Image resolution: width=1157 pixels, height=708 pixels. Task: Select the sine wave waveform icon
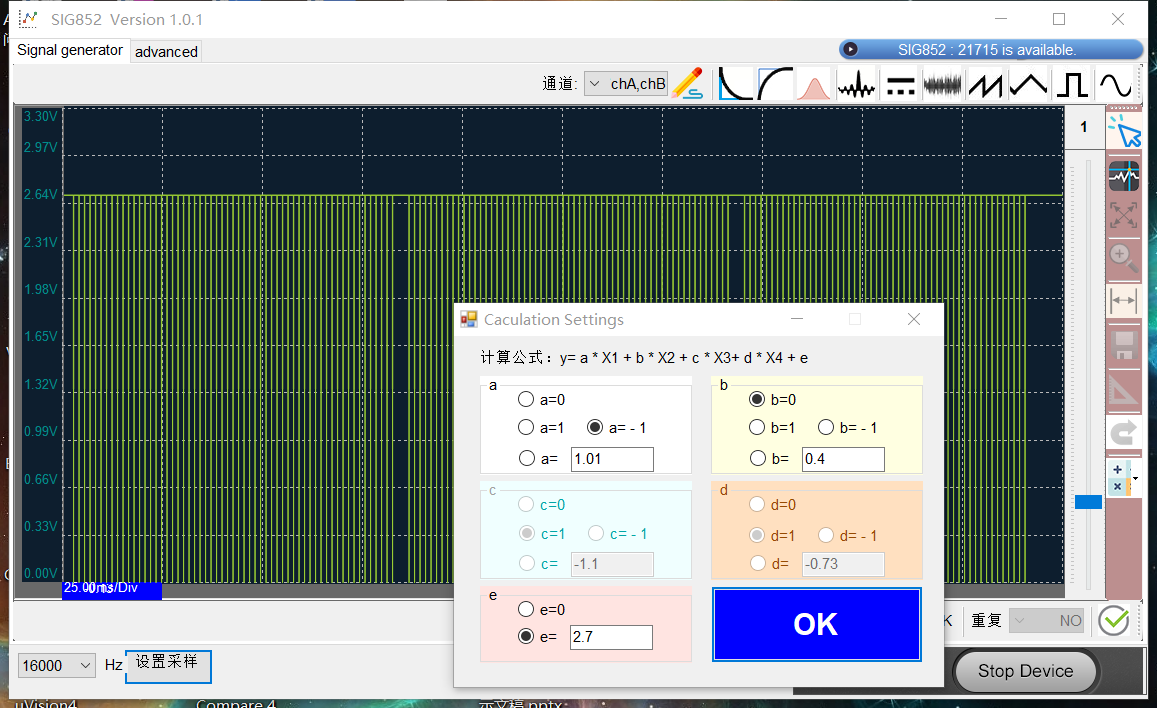tap(1115, 84)
